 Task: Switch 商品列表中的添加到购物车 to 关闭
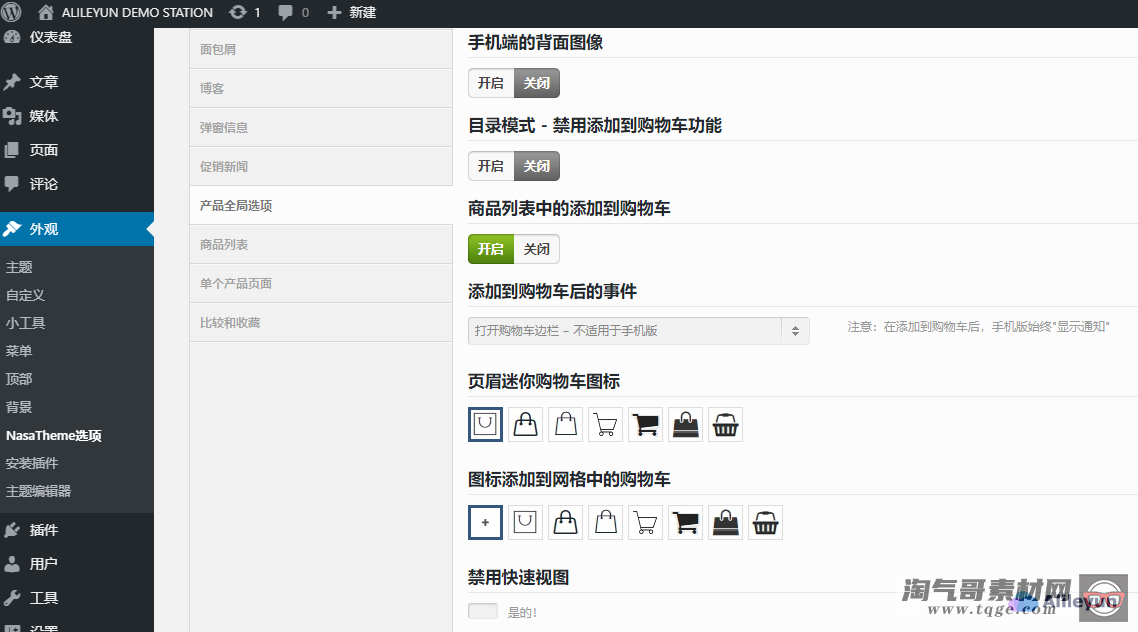pyautogui.click(x=537, y=249)
